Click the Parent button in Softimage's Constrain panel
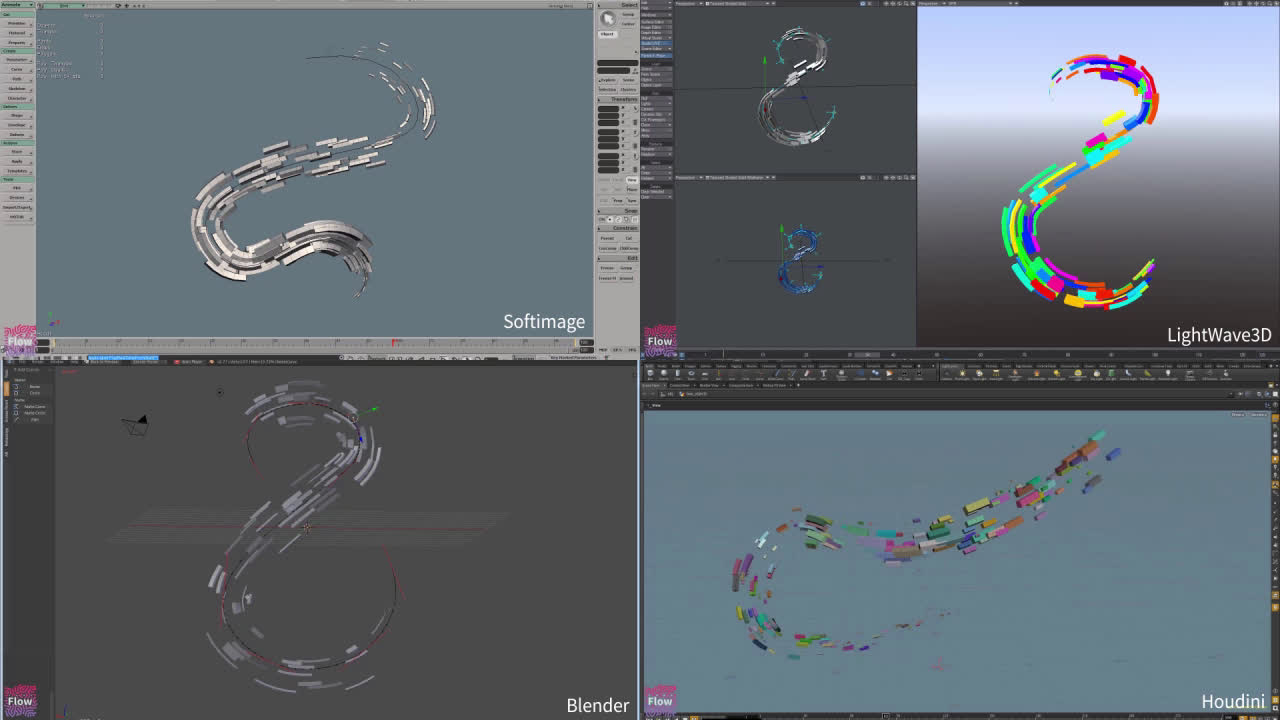 (607, 238)
